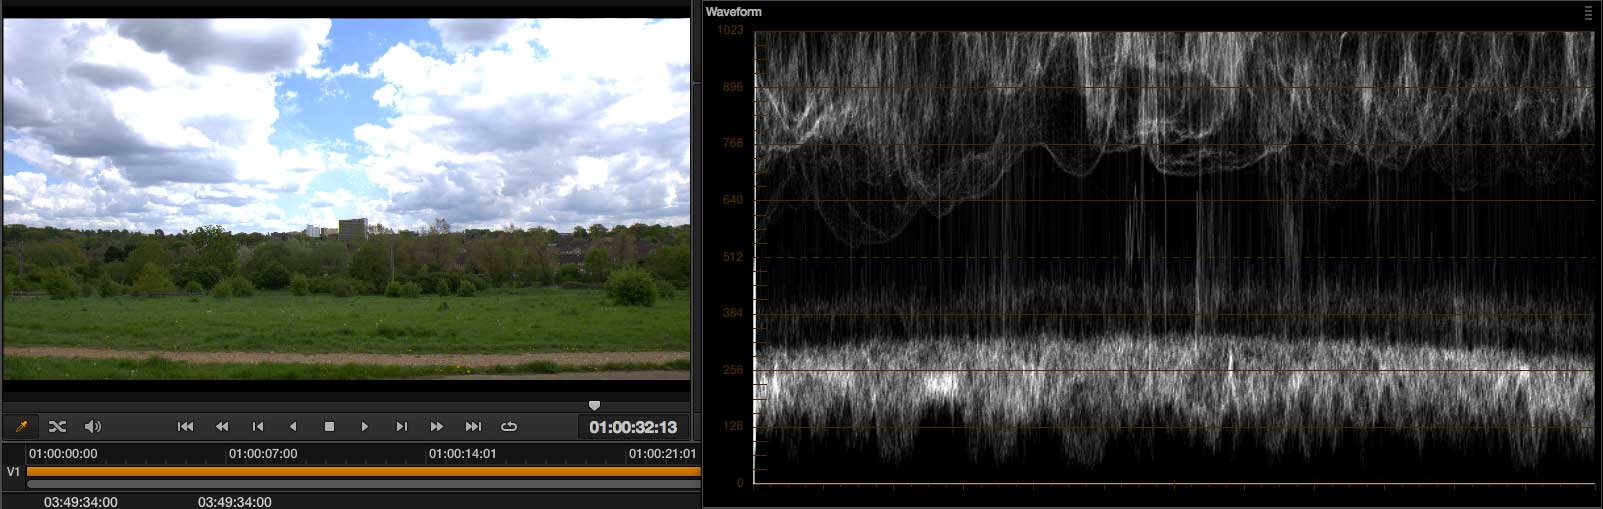Screen dimensions: 1603x509
Task: Select the V1 track label
Action: pyautogui.click(x=14, y=471)
